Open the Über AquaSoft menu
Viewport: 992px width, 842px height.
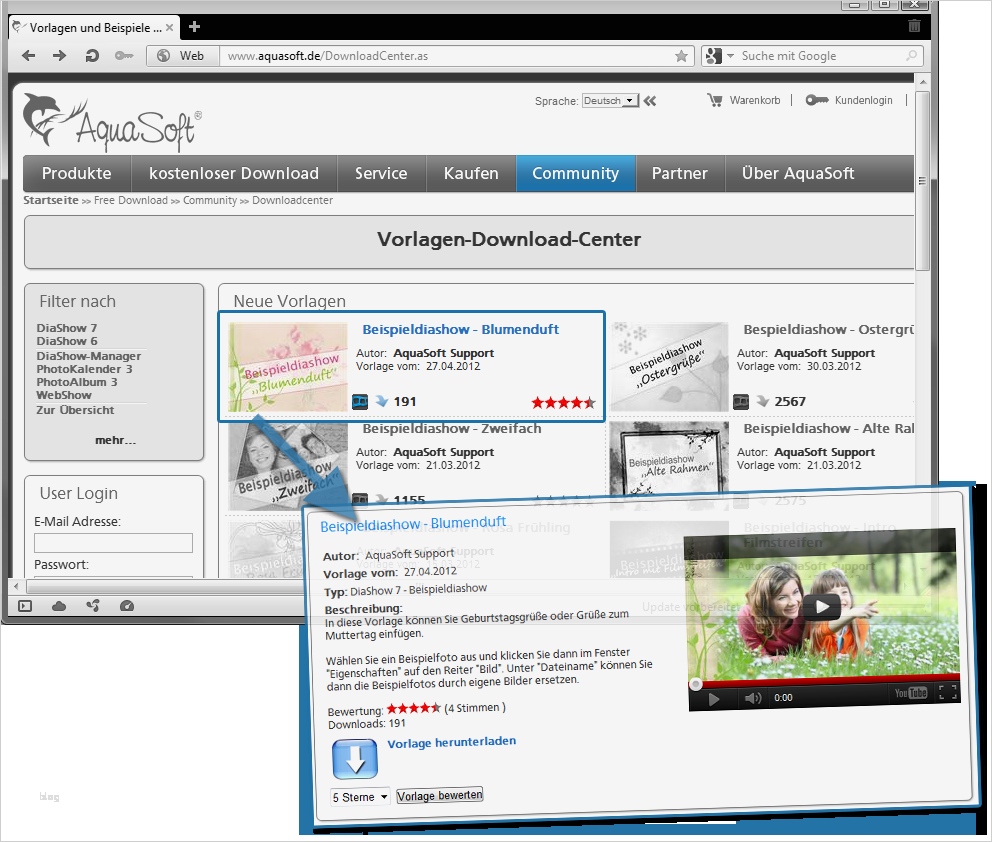798,173
